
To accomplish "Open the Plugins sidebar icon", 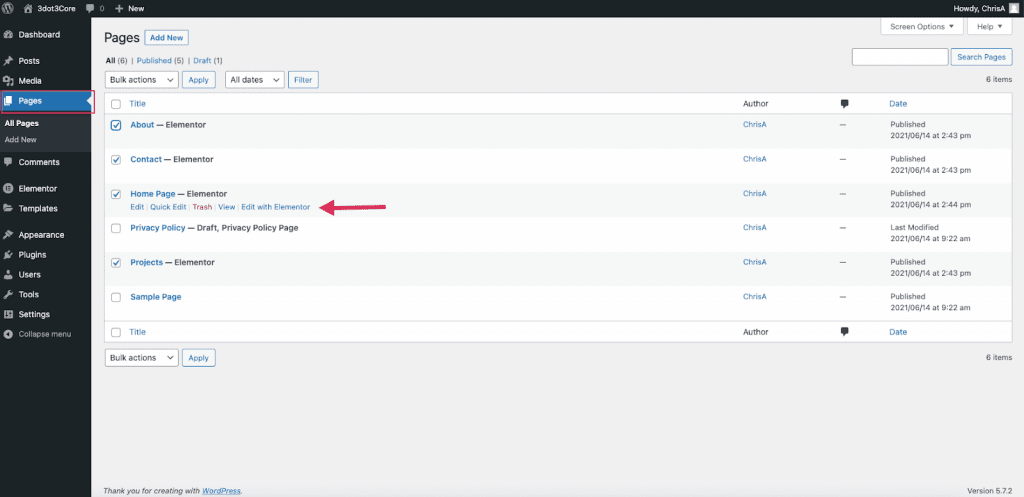I will [9, 255].
